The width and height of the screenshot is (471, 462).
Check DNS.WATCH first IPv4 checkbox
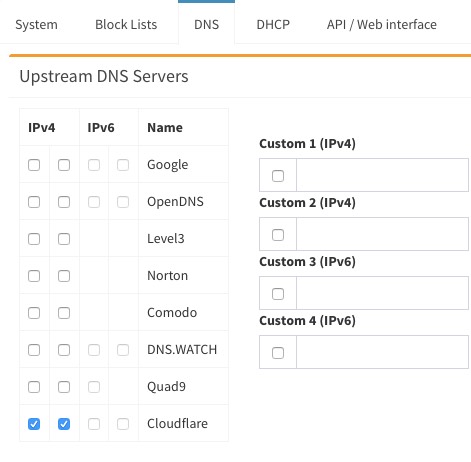click(x=34, y=350)
